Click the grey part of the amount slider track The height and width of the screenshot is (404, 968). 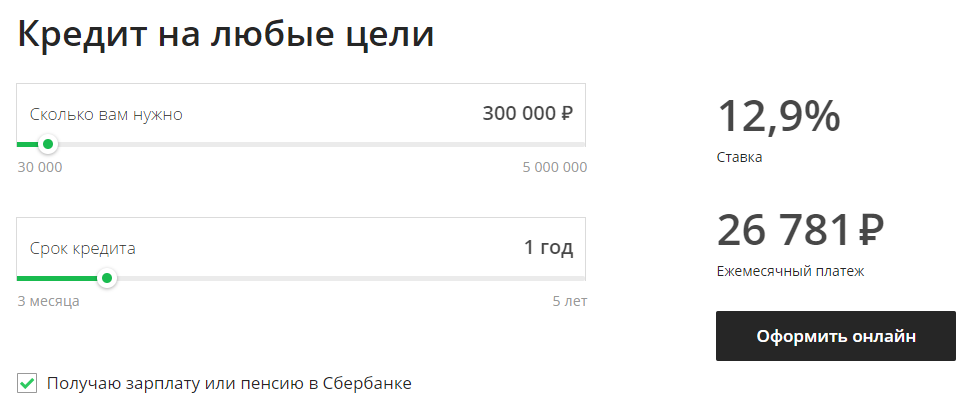pos(320,144)
